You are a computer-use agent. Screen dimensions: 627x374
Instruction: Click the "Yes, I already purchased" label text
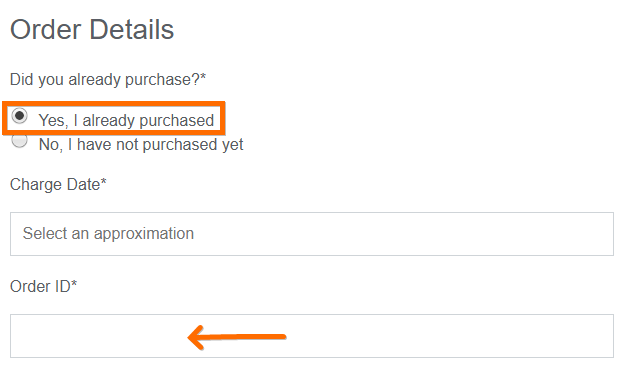click(126, 120)
